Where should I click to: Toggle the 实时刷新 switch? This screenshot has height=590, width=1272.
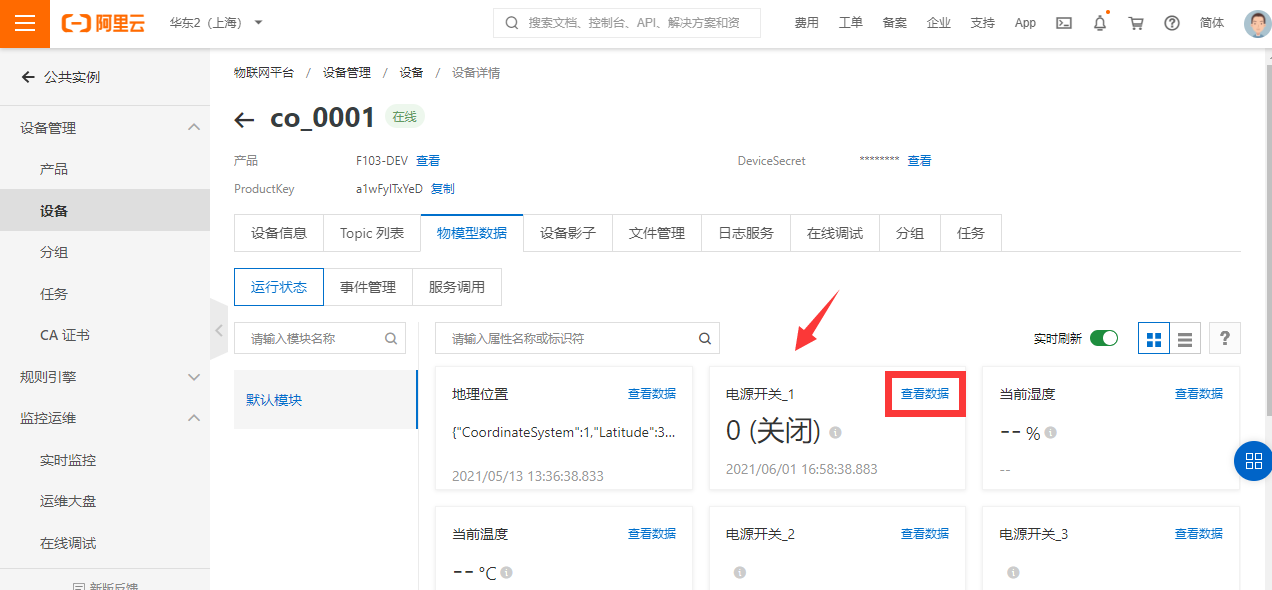tap(1104, 338)
